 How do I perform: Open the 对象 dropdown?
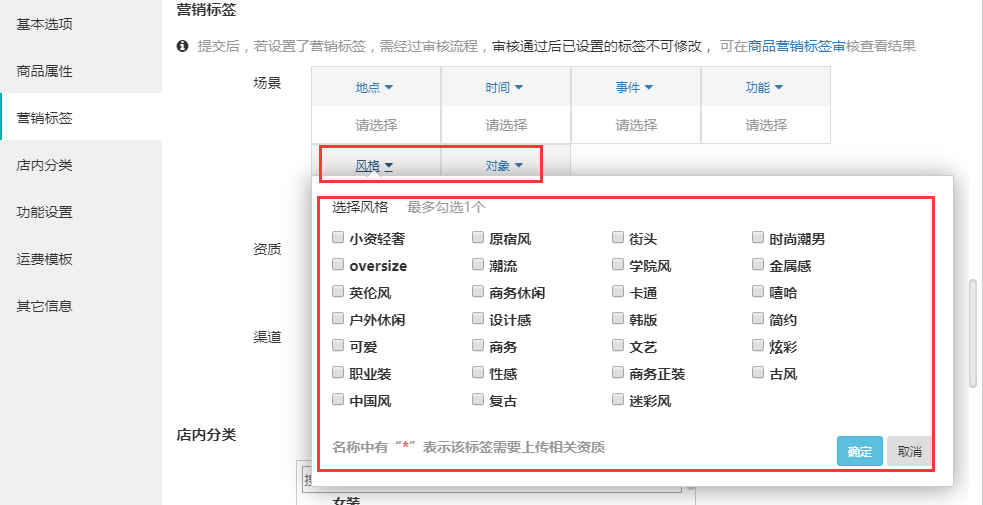(x=505, y=166)
